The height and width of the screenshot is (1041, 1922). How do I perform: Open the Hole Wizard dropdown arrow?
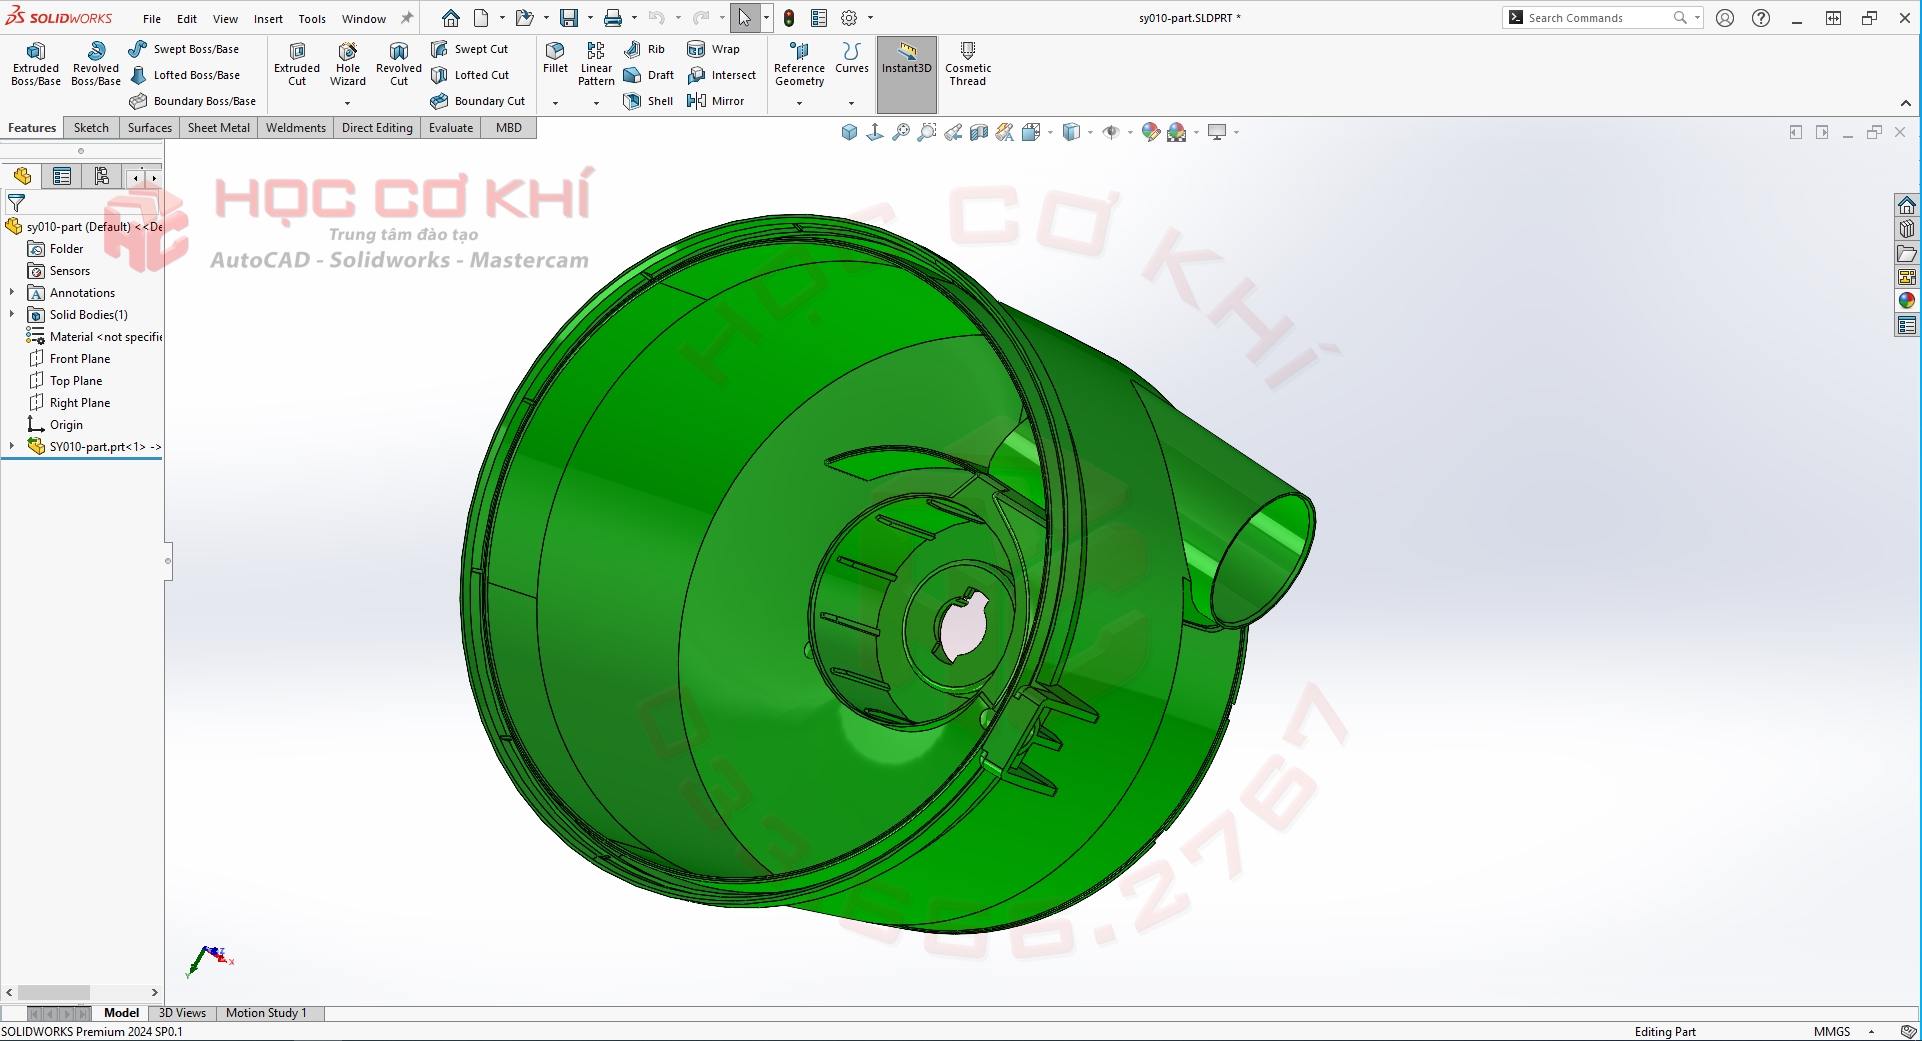[348, 103]
